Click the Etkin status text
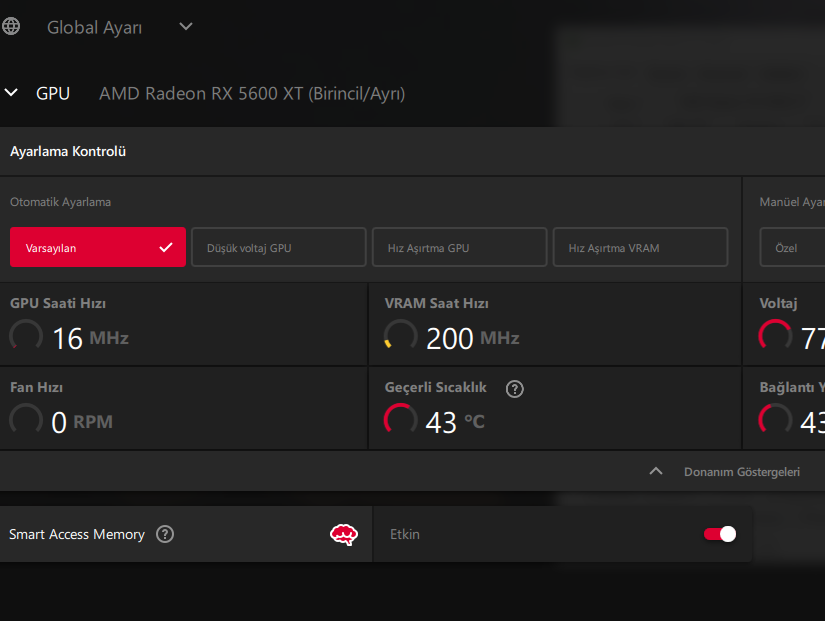 (x=405, y=534)
